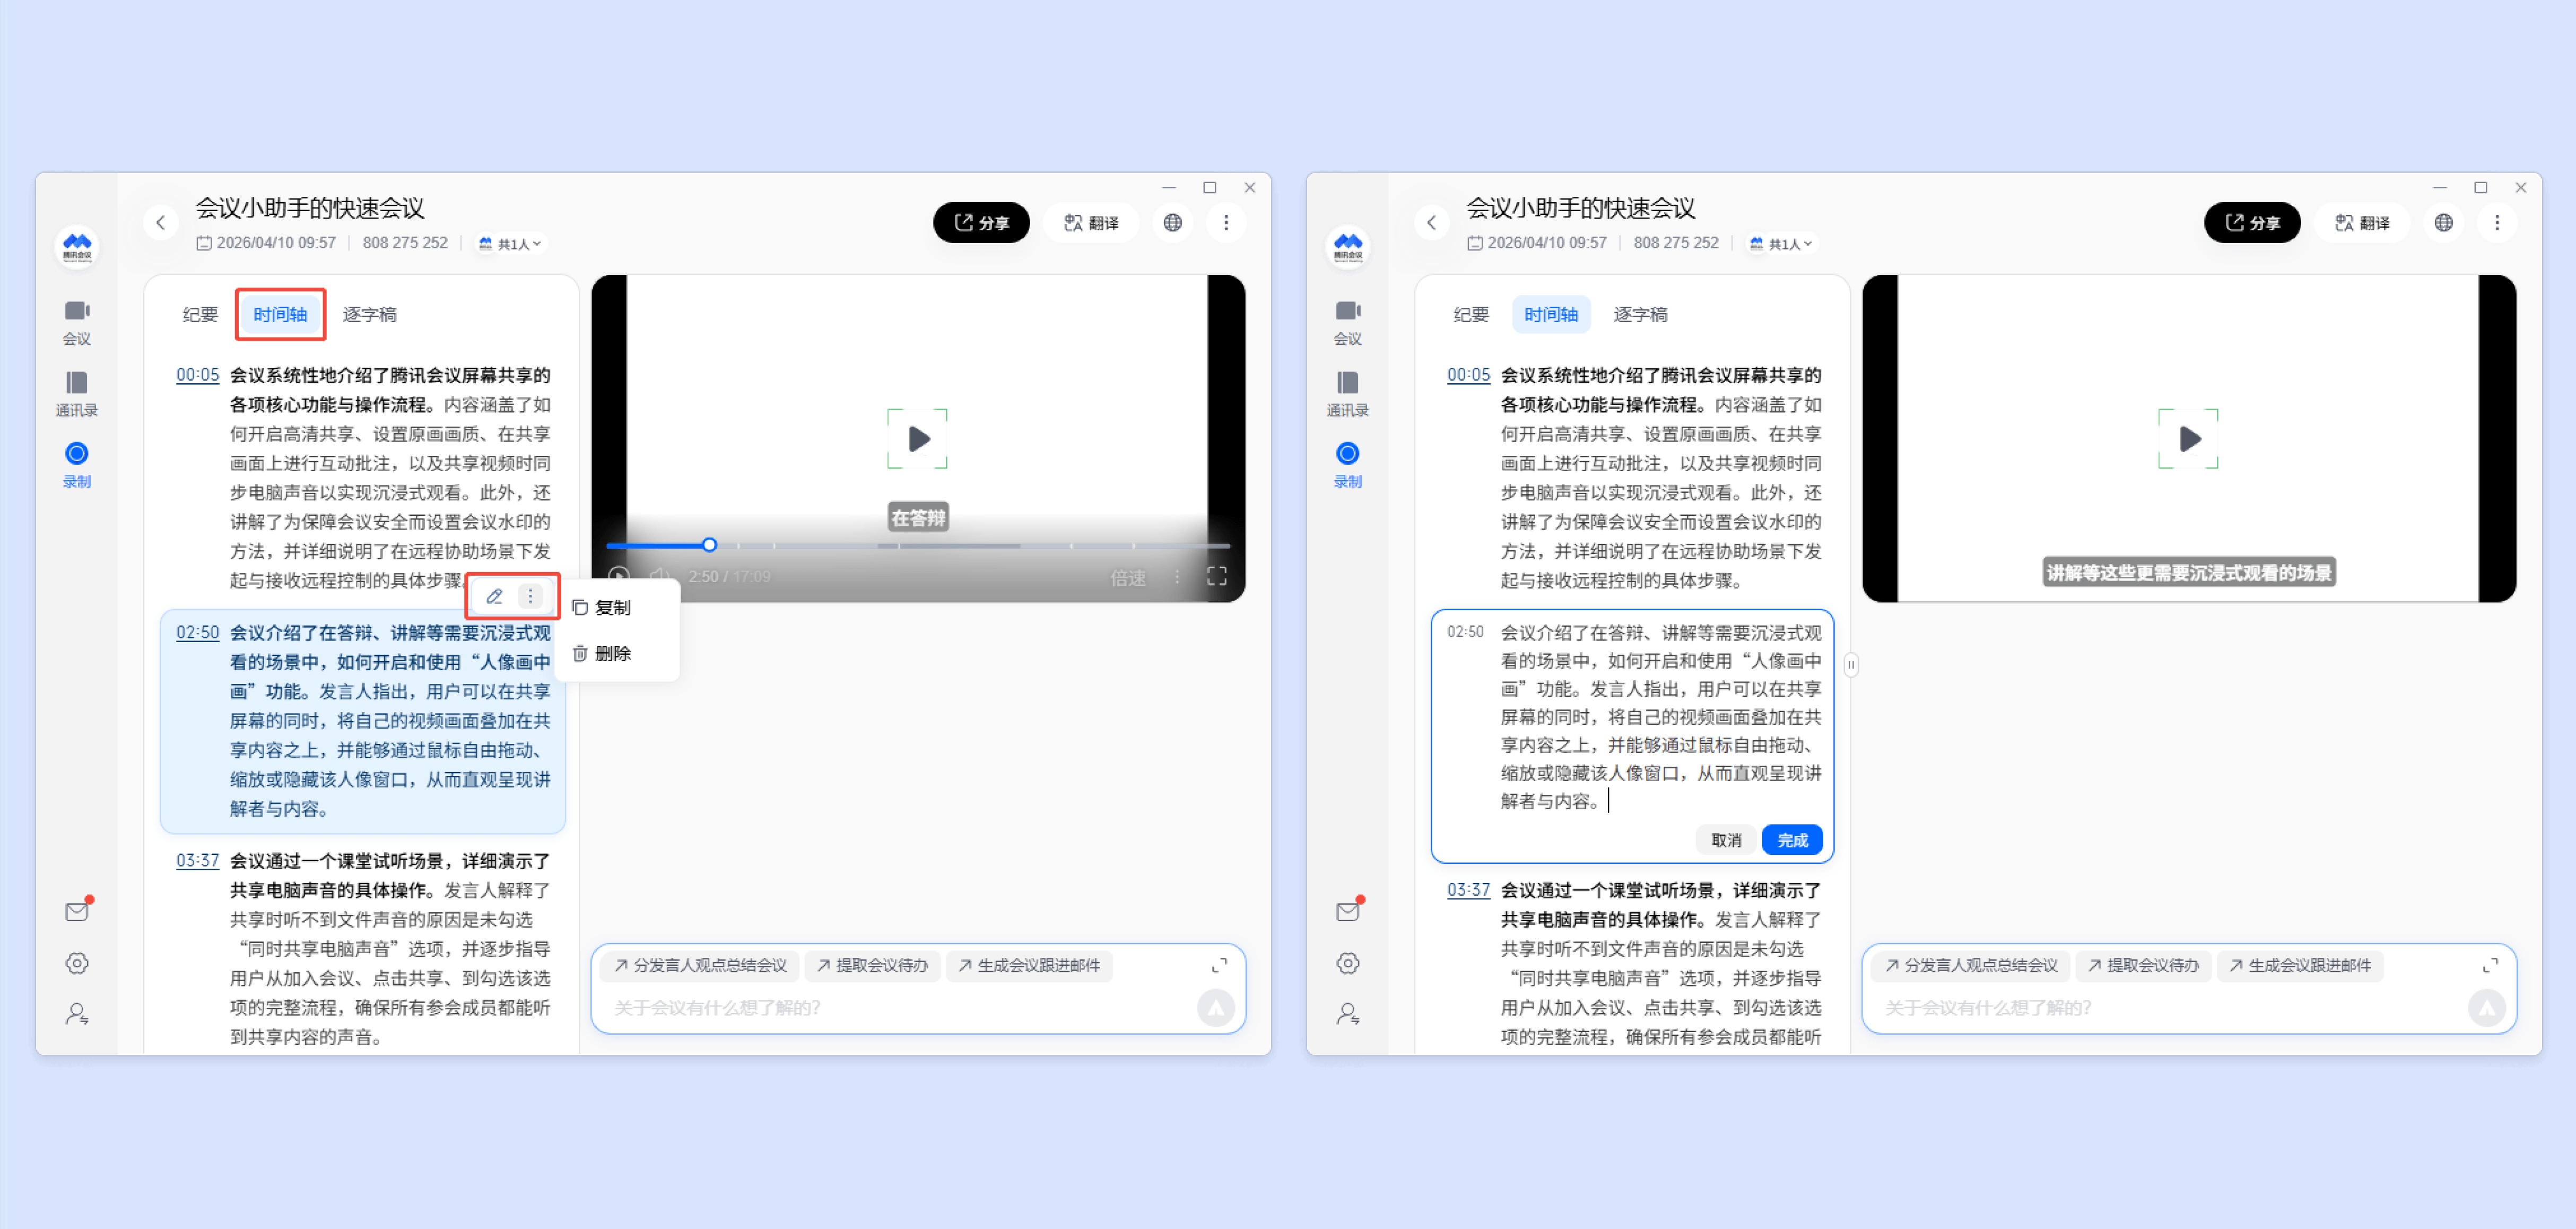Click the mail inbox icon in the left sidebar
The image size is (2576, 1229).
77,911
